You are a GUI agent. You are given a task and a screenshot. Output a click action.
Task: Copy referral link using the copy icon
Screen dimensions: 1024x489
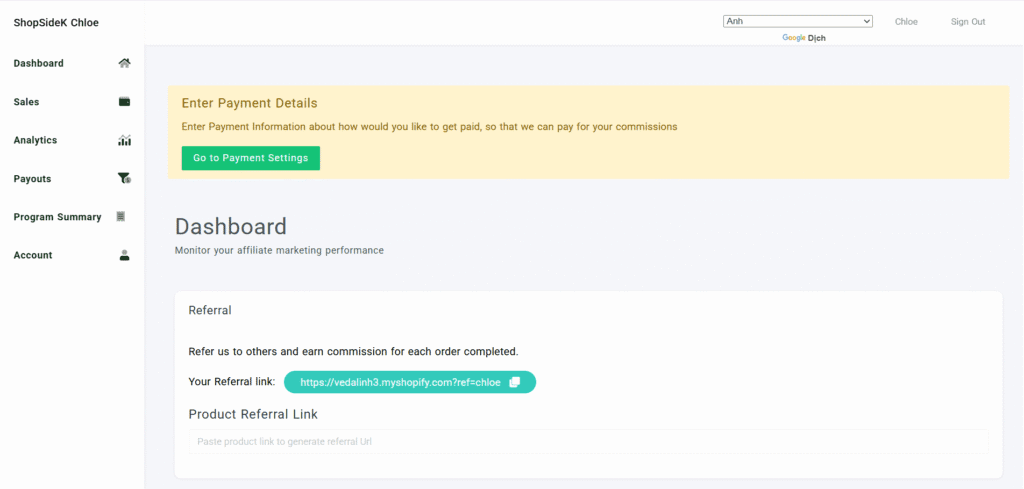[x=515, y=383]
